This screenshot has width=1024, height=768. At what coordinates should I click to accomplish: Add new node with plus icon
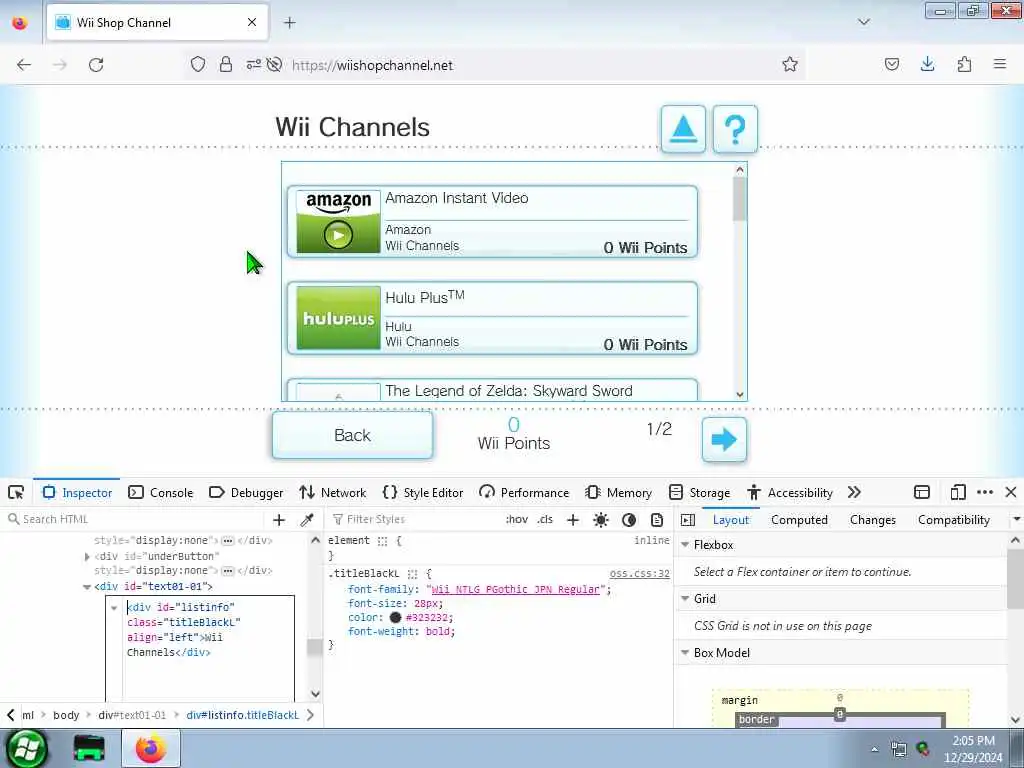pyautogui.click(x=279, y=520)
